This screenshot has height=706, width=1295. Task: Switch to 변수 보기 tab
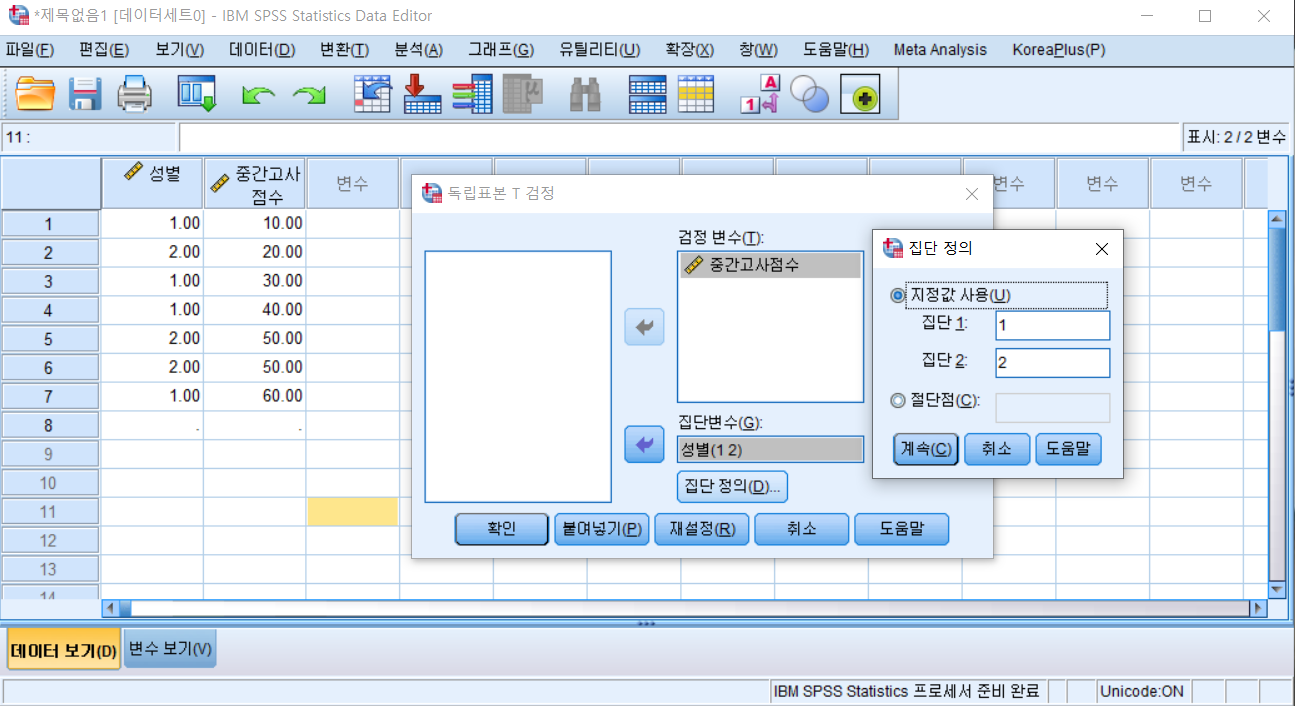point(170,650)
